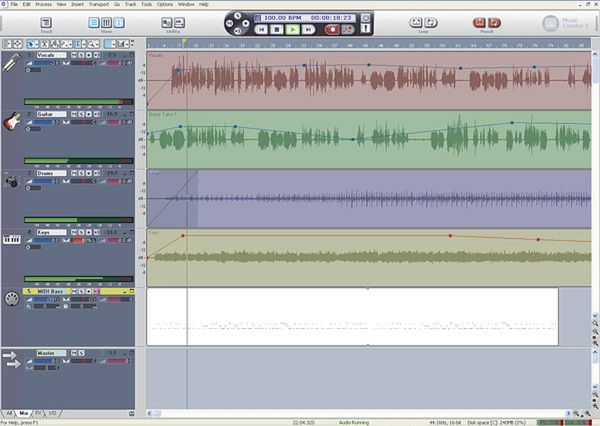This screenshot has height=426, width=600.
Task: Click the leftmost track-pane toolbar icon
Action: pos(7,44)
